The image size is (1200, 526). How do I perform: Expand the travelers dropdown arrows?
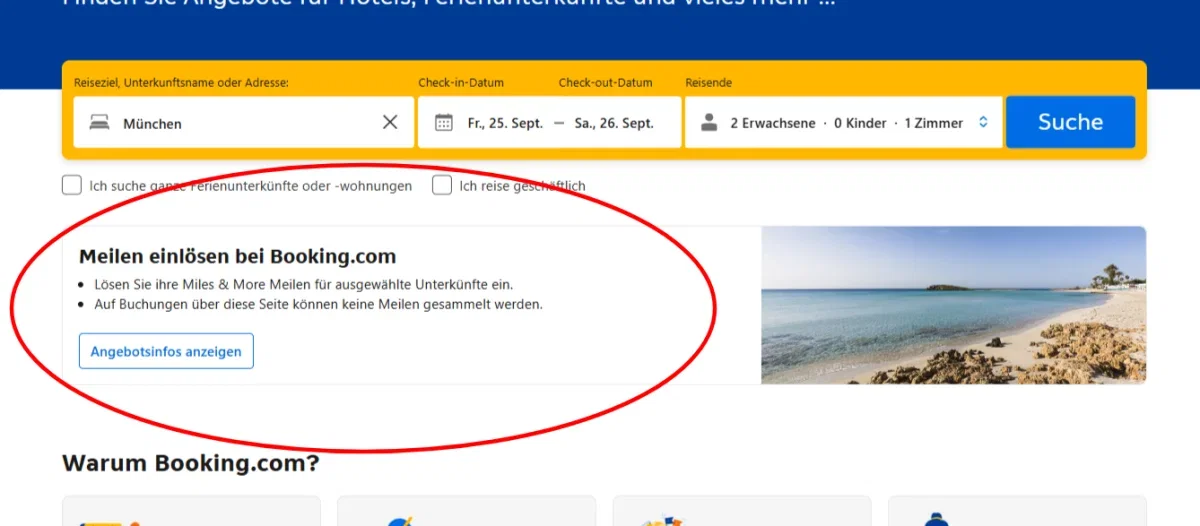[x=983, y=122]
